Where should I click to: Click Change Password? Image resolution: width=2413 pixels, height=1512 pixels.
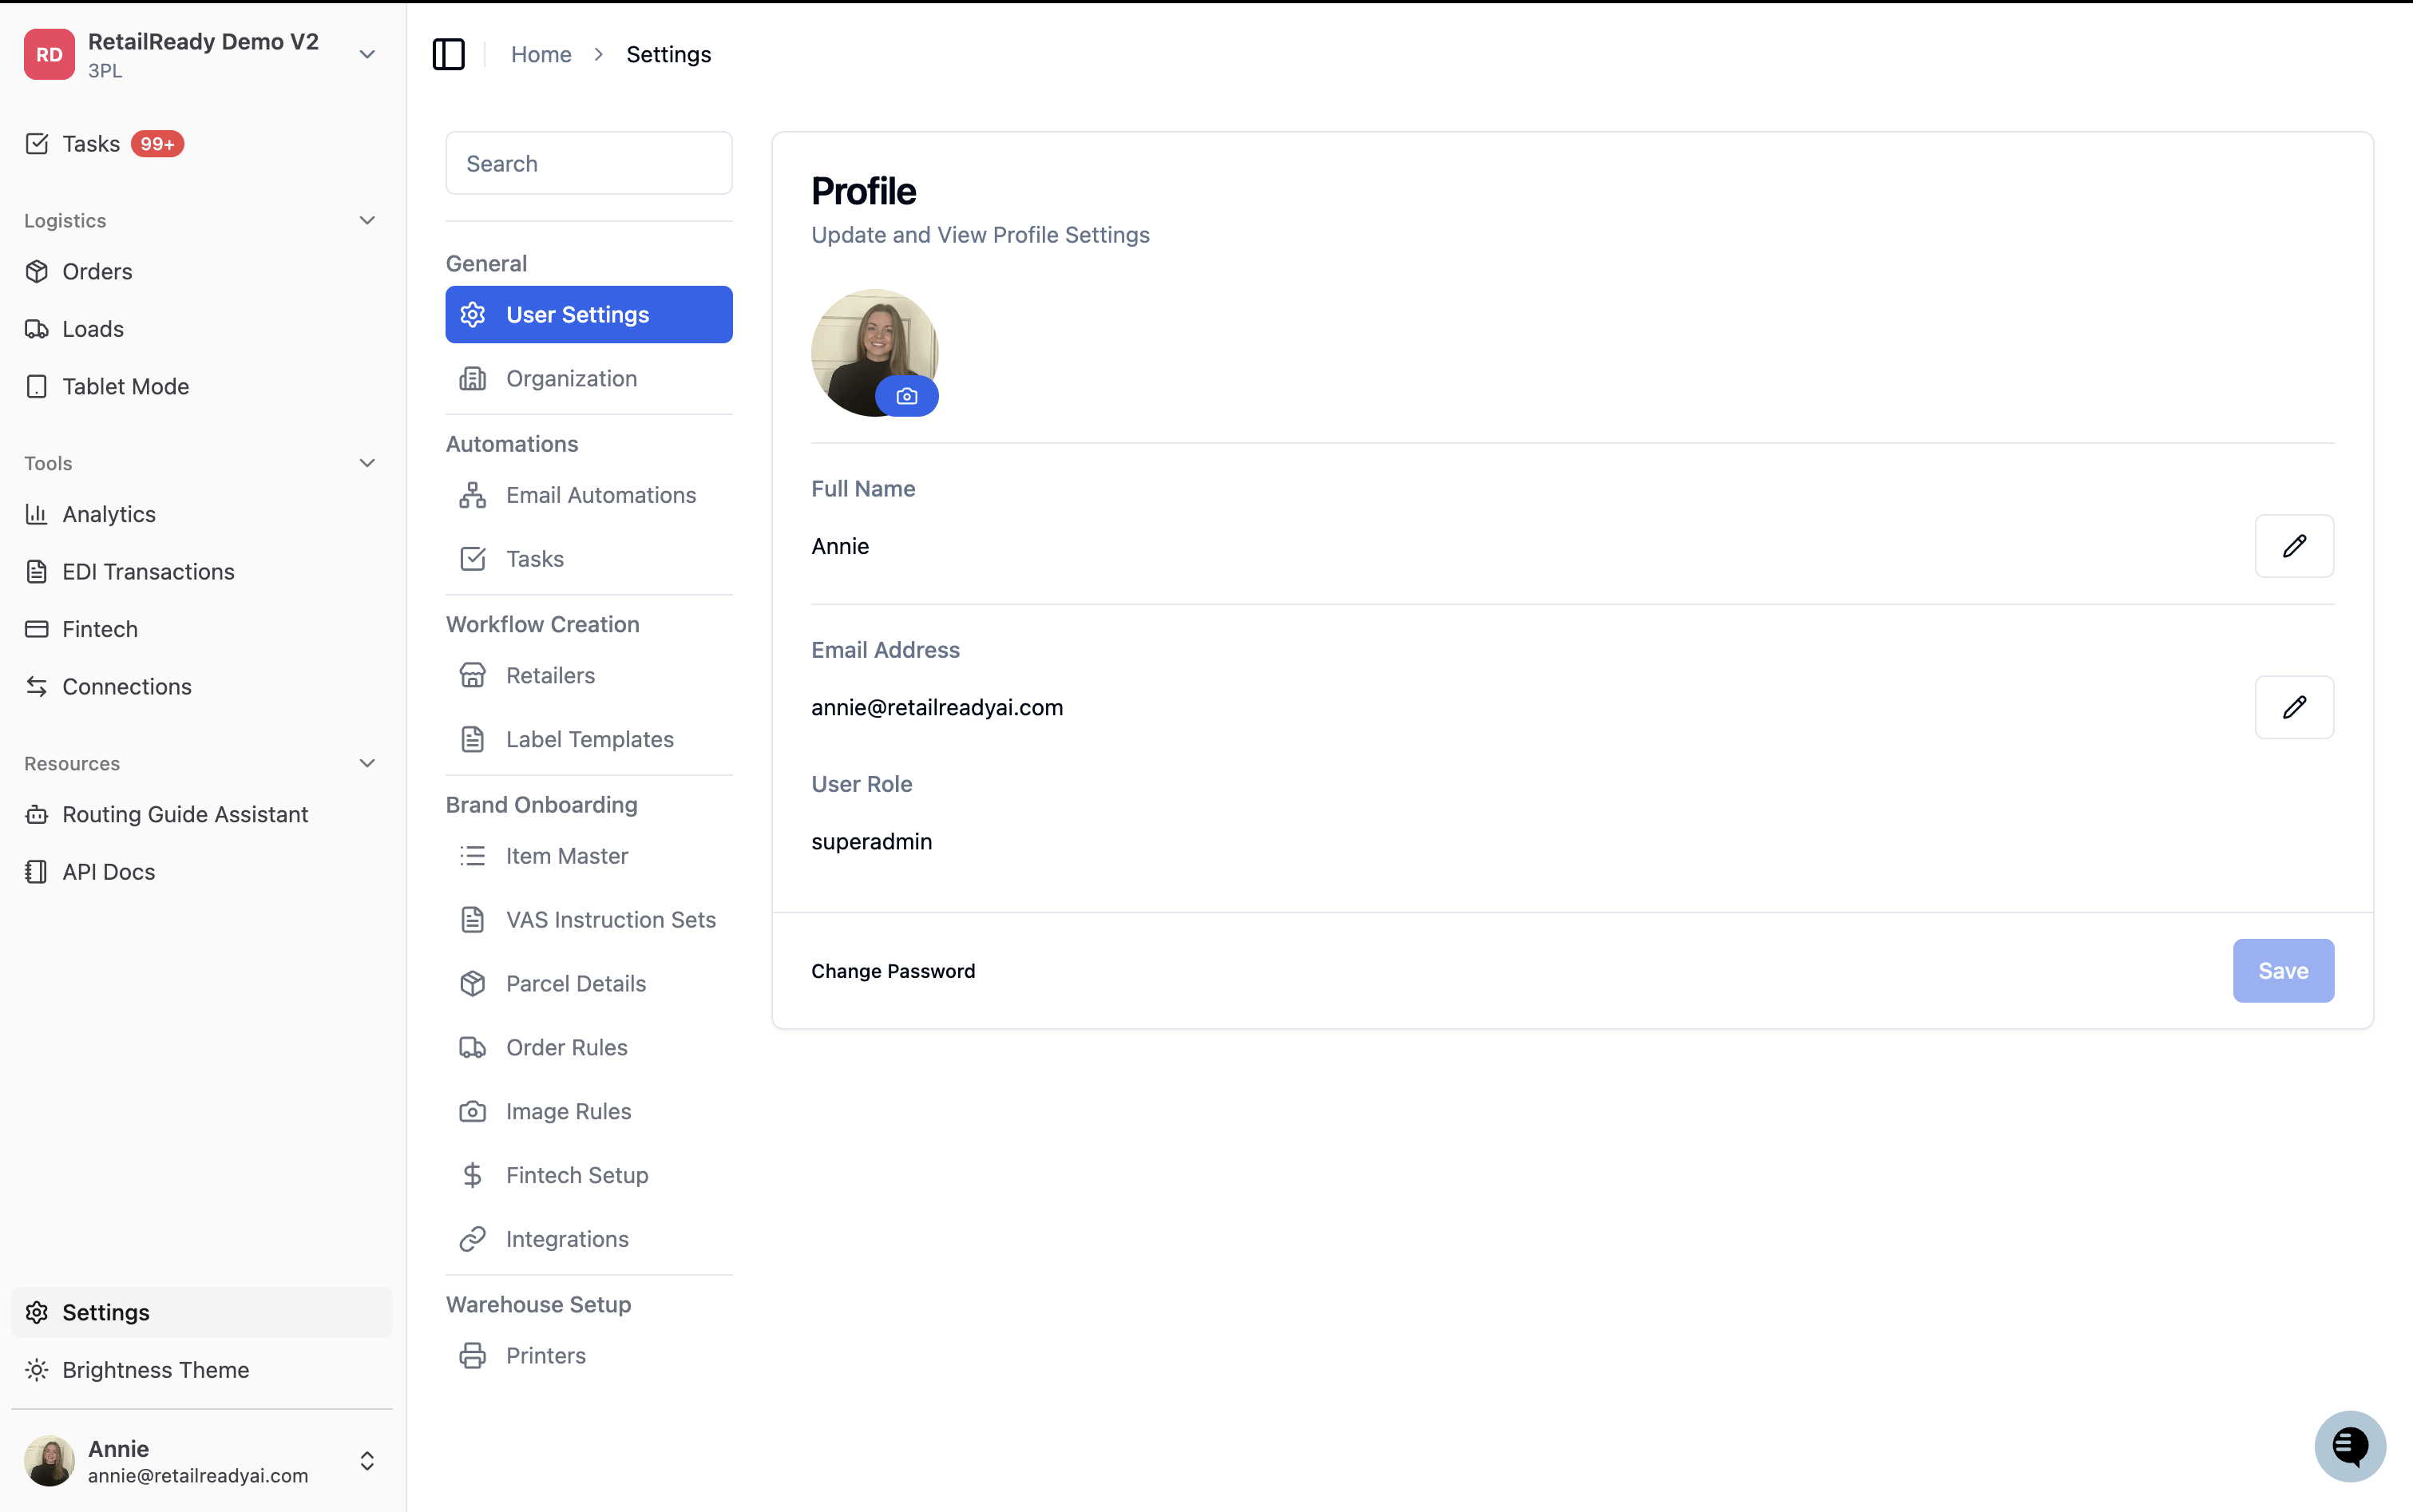point(892,971)
